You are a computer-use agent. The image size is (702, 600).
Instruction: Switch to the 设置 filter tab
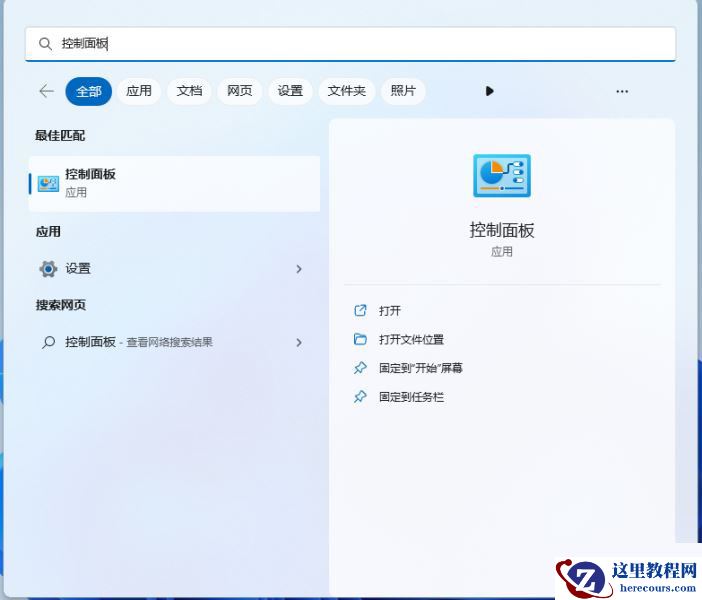point(290,91)
